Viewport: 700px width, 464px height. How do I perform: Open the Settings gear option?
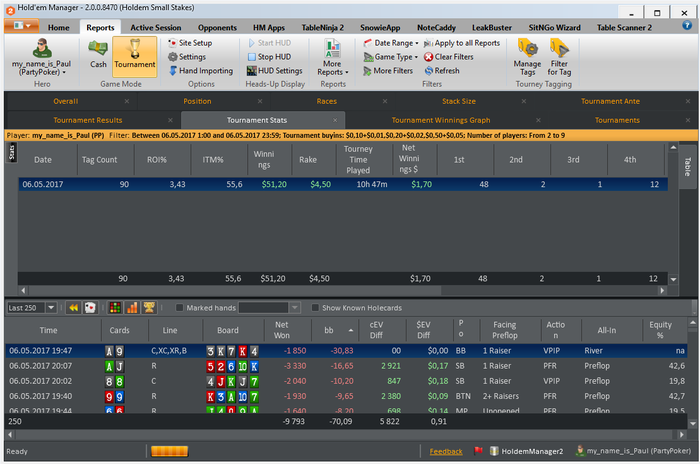pos(187,57)
